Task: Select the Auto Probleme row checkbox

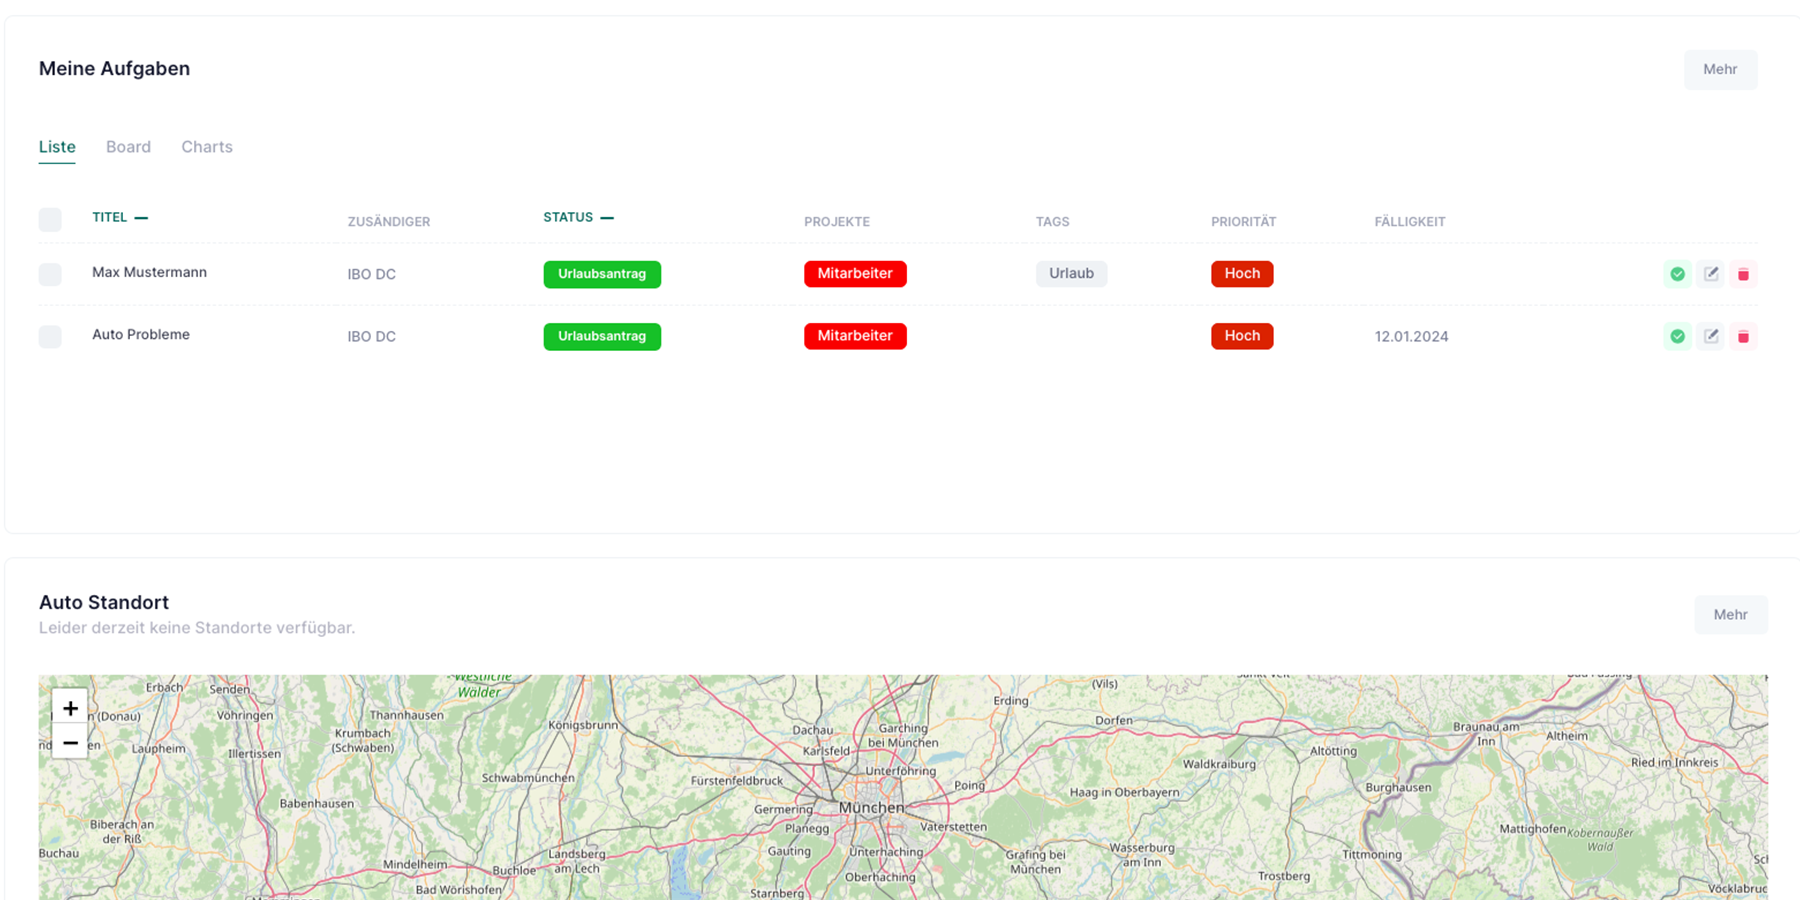Action: pyautogui.click(x=50, y=337)
